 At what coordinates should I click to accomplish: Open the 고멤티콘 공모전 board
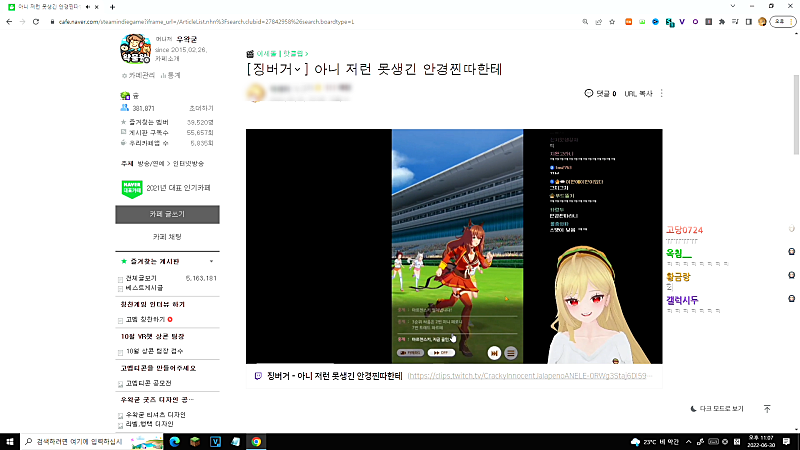[x=148, y=383]
